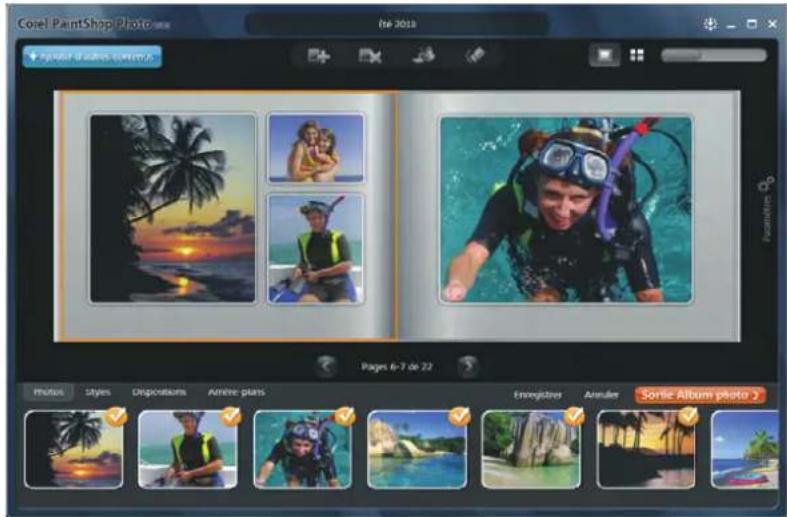Select the partially visible beach thumbnail
787x517 pixels.
pyautogui.click(x=745, y=449)
